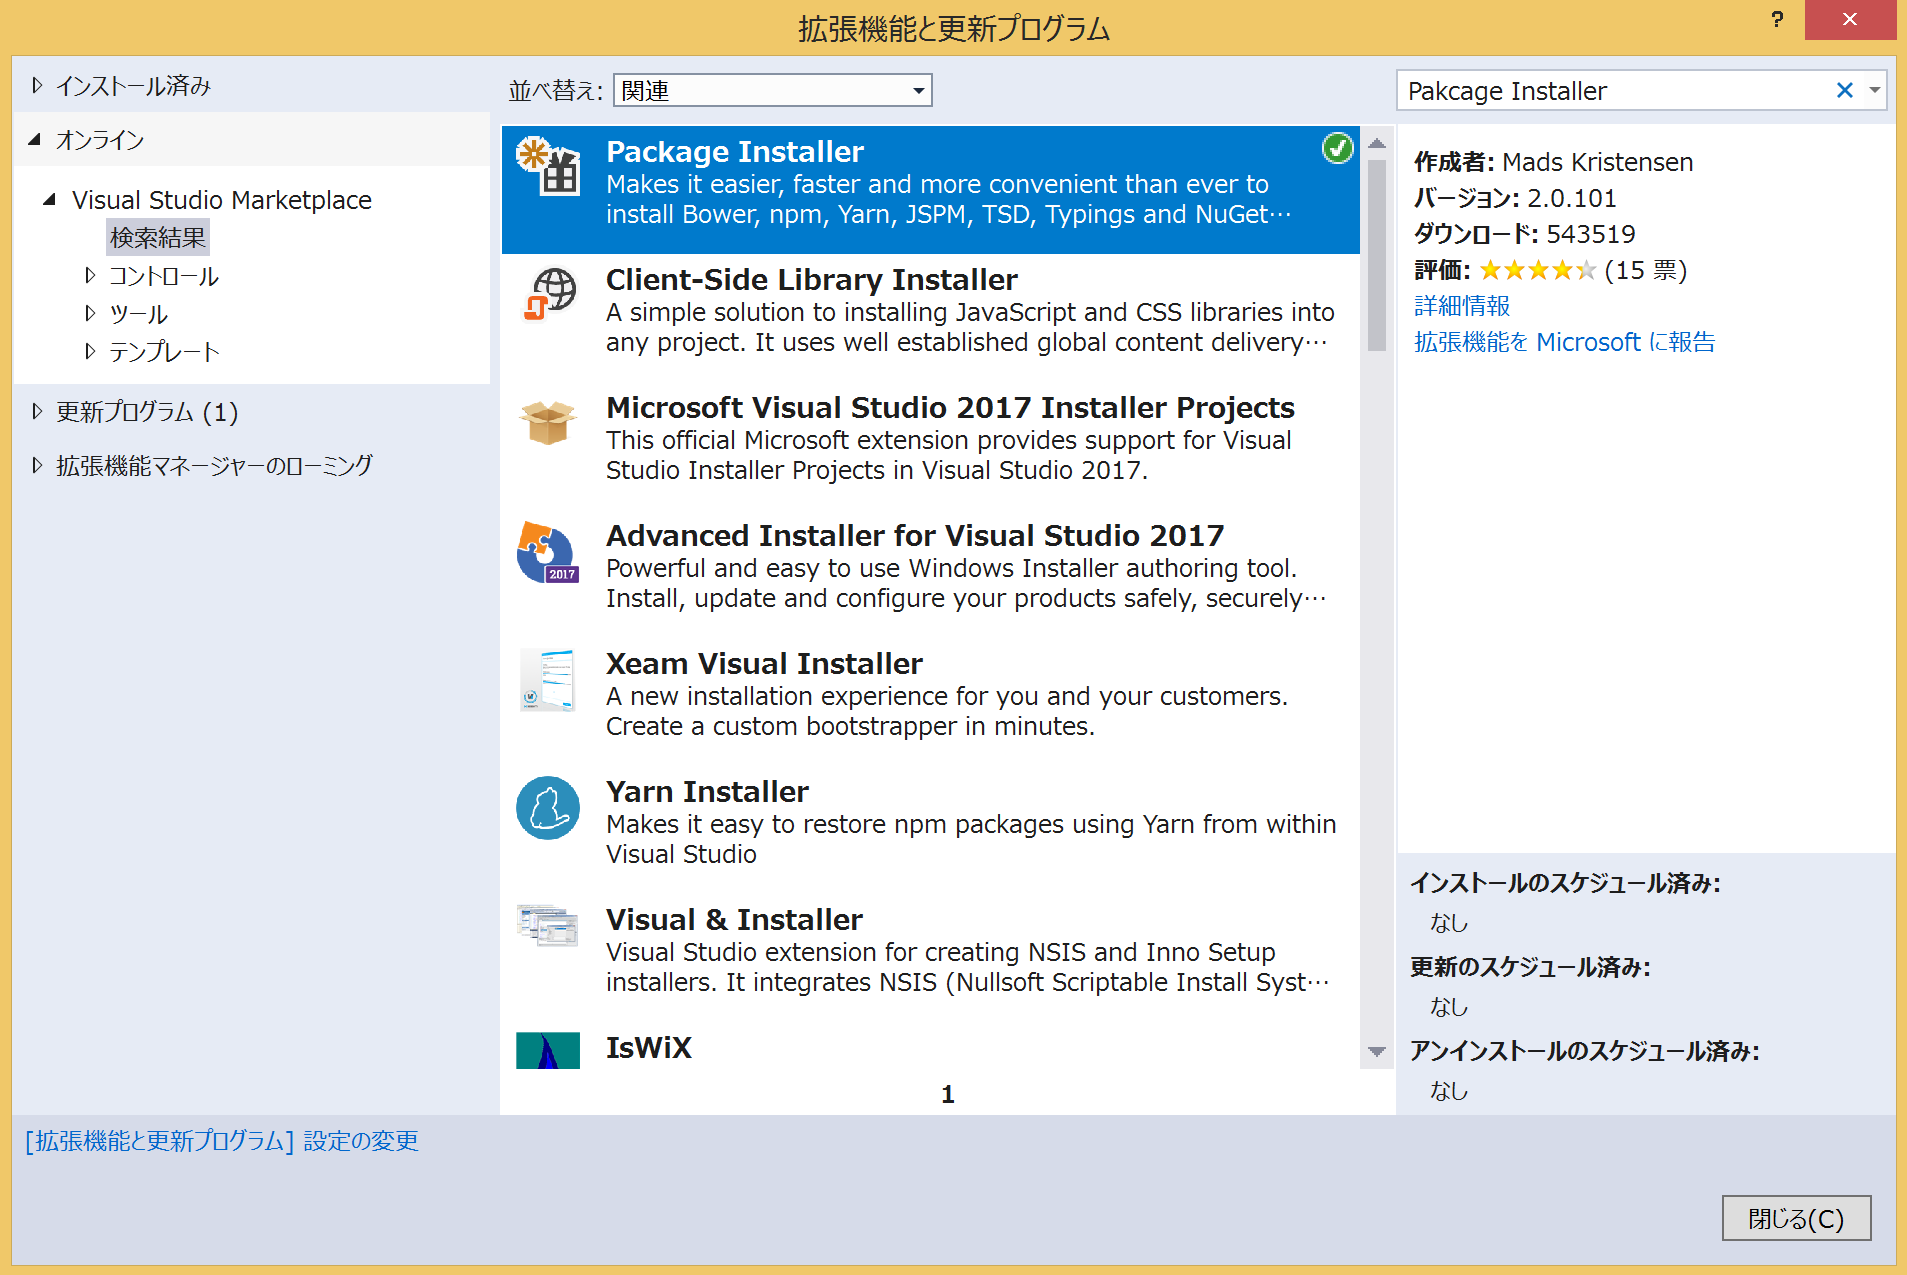Select Visual Studio Marketplace in the tree
1907x1275 pixels.
point(222,200)
